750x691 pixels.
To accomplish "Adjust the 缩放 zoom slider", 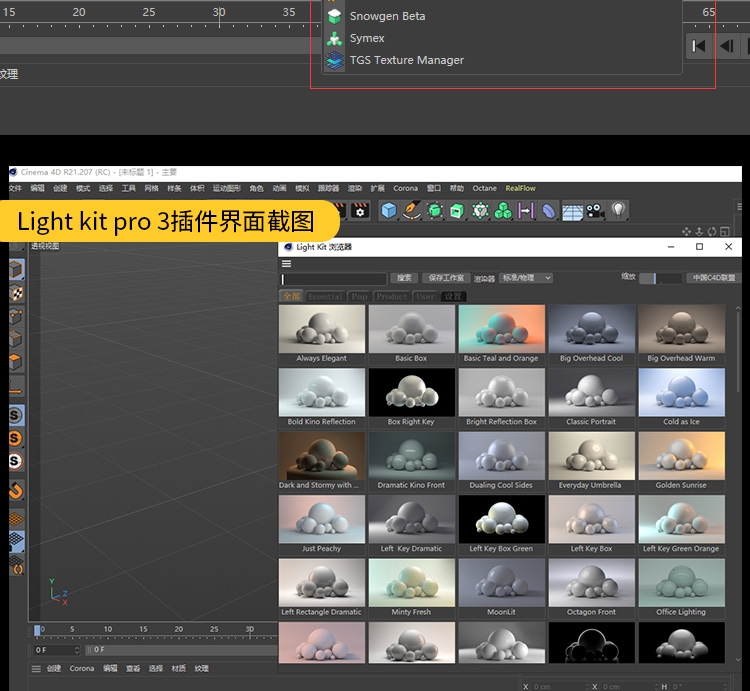I will point(661,278).
